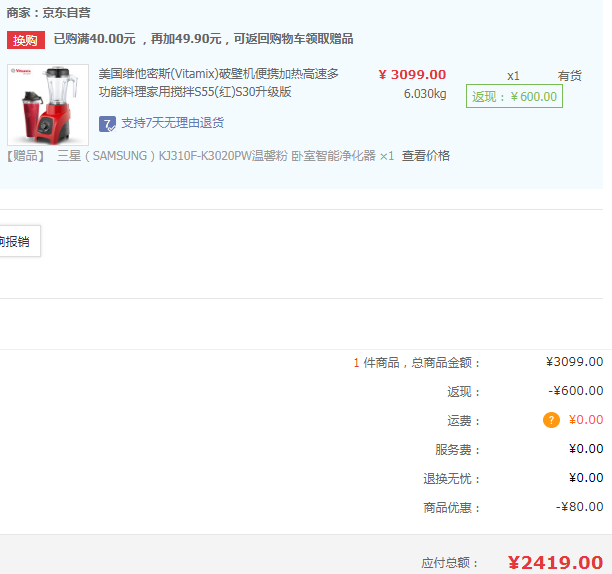Click the 应付总额： label

tap(450, 563)
